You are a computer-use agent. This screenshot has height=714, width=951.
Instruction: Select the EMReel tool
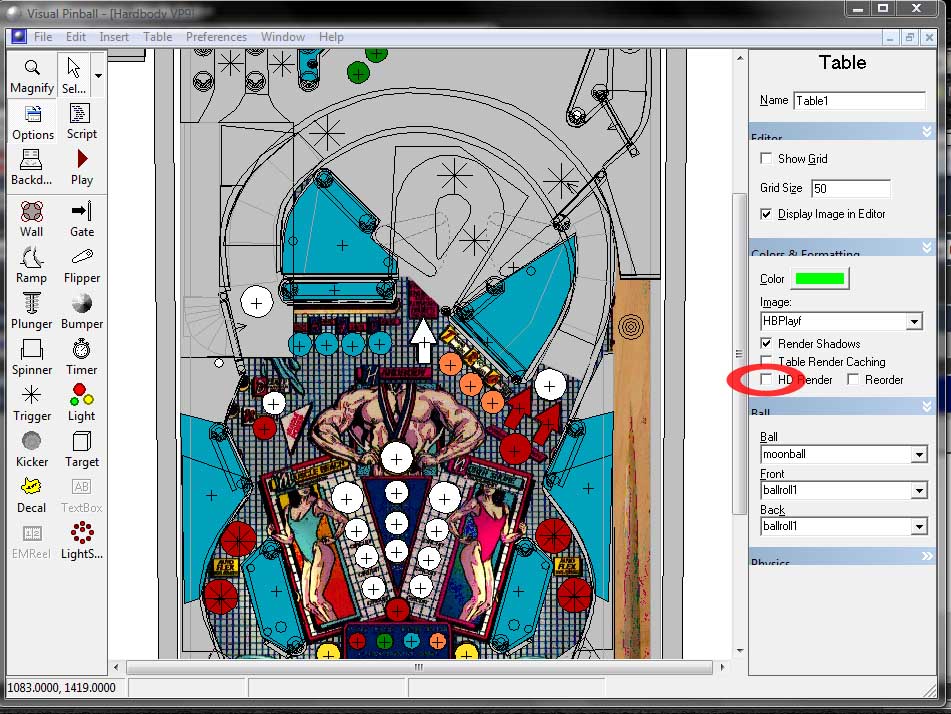[32, 542]
